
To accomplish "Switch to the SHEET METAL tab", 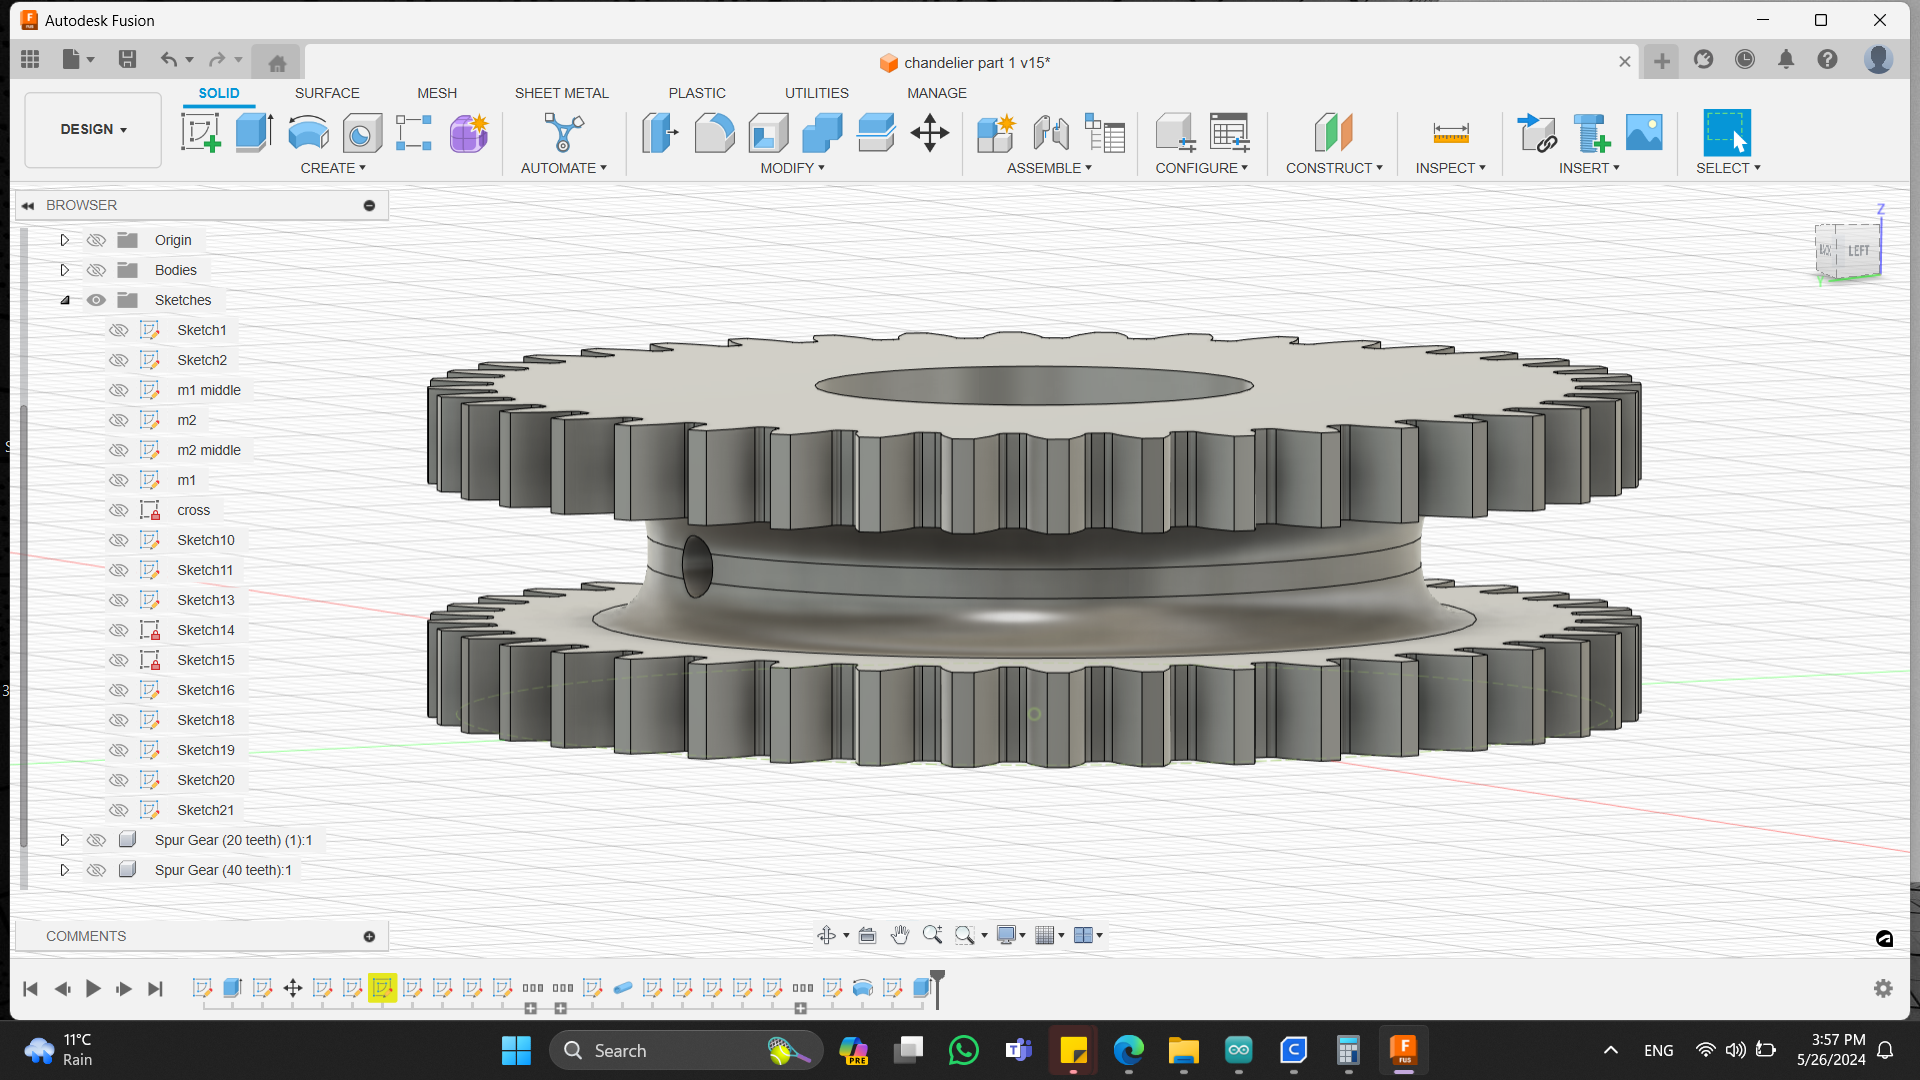I will click(562, 93).
